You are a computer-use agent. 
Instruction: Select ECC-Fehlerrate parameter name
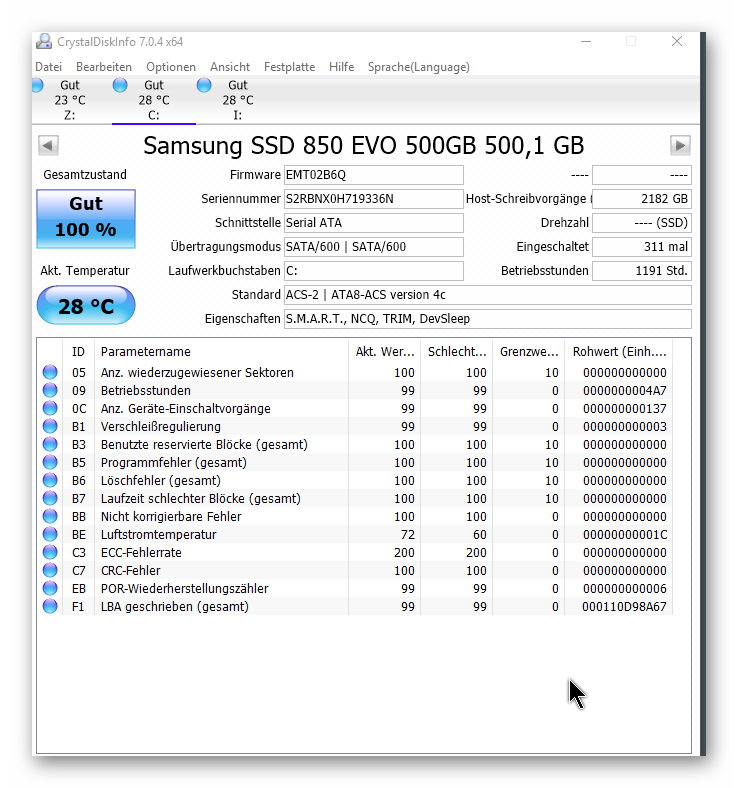(x=141, y=552)
